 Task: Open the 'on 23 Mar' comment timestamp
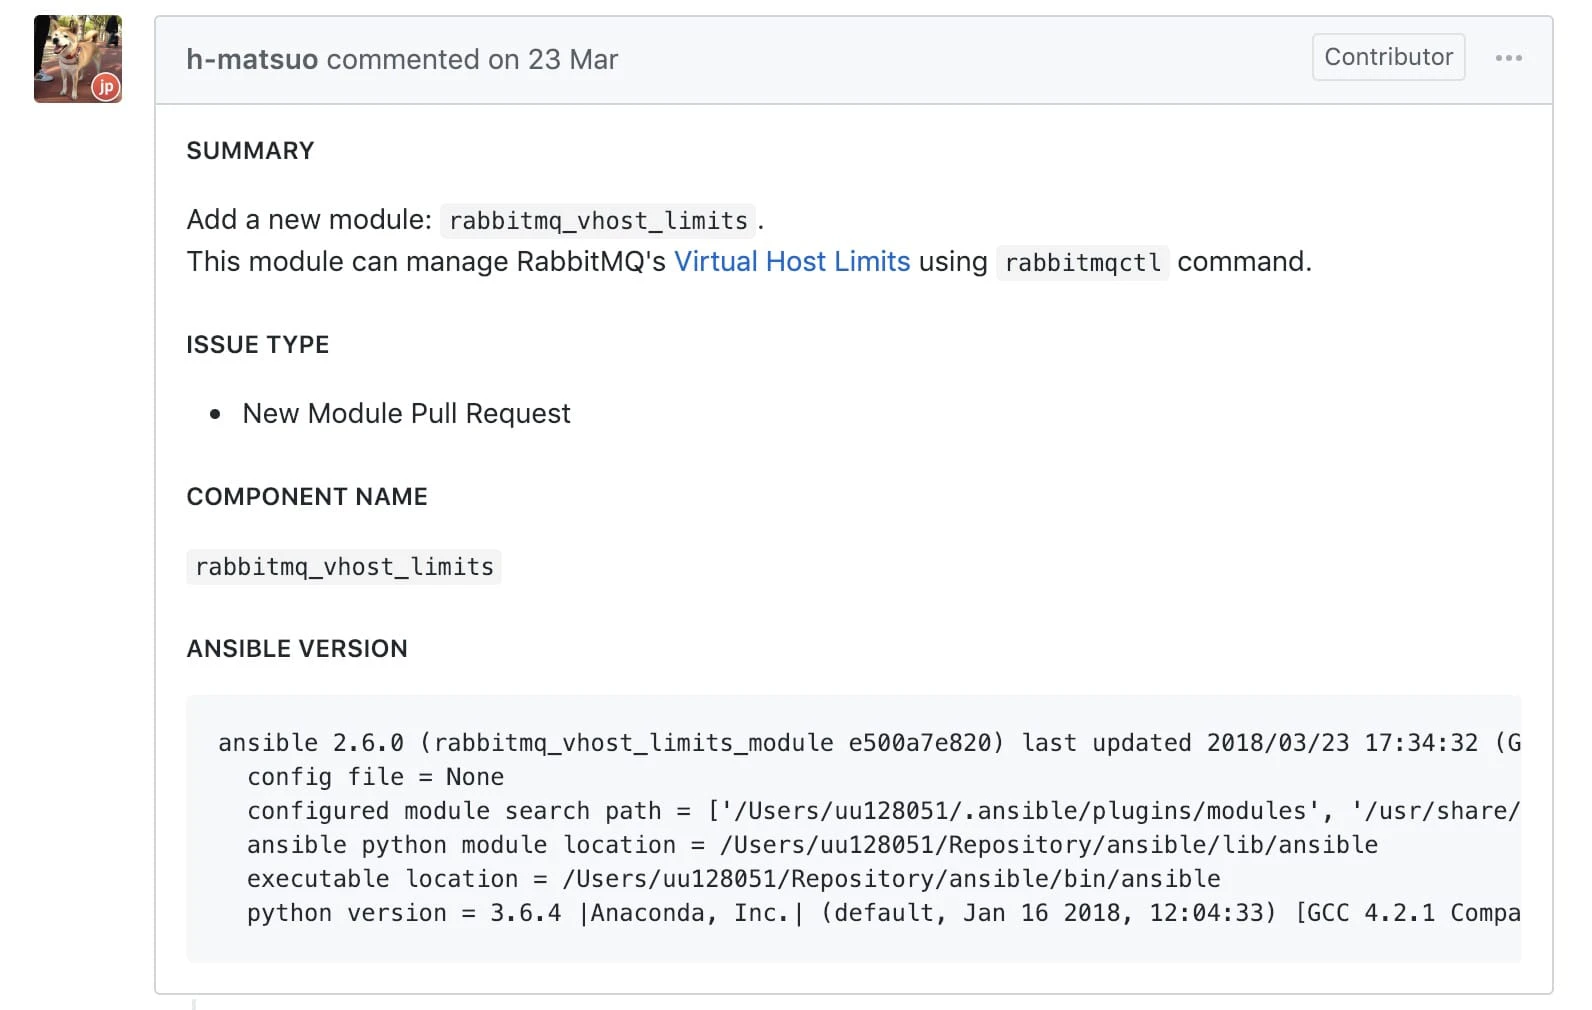[x=553, y=59]
